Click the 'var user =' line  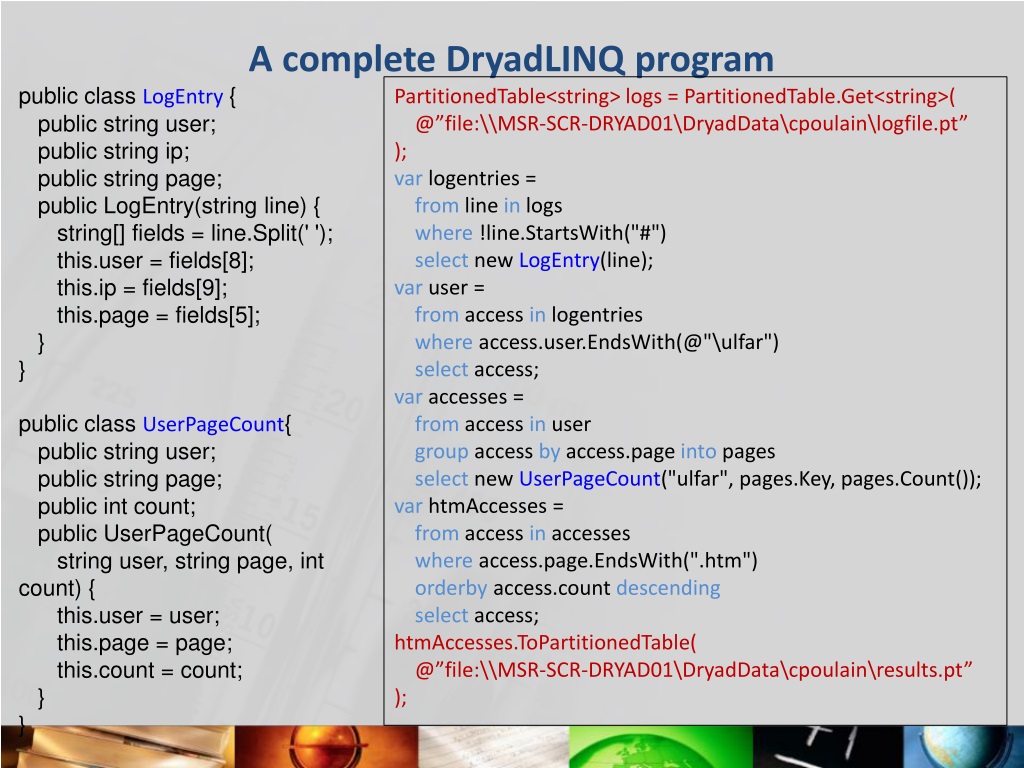pyautogui.click(x=440, y=288)
